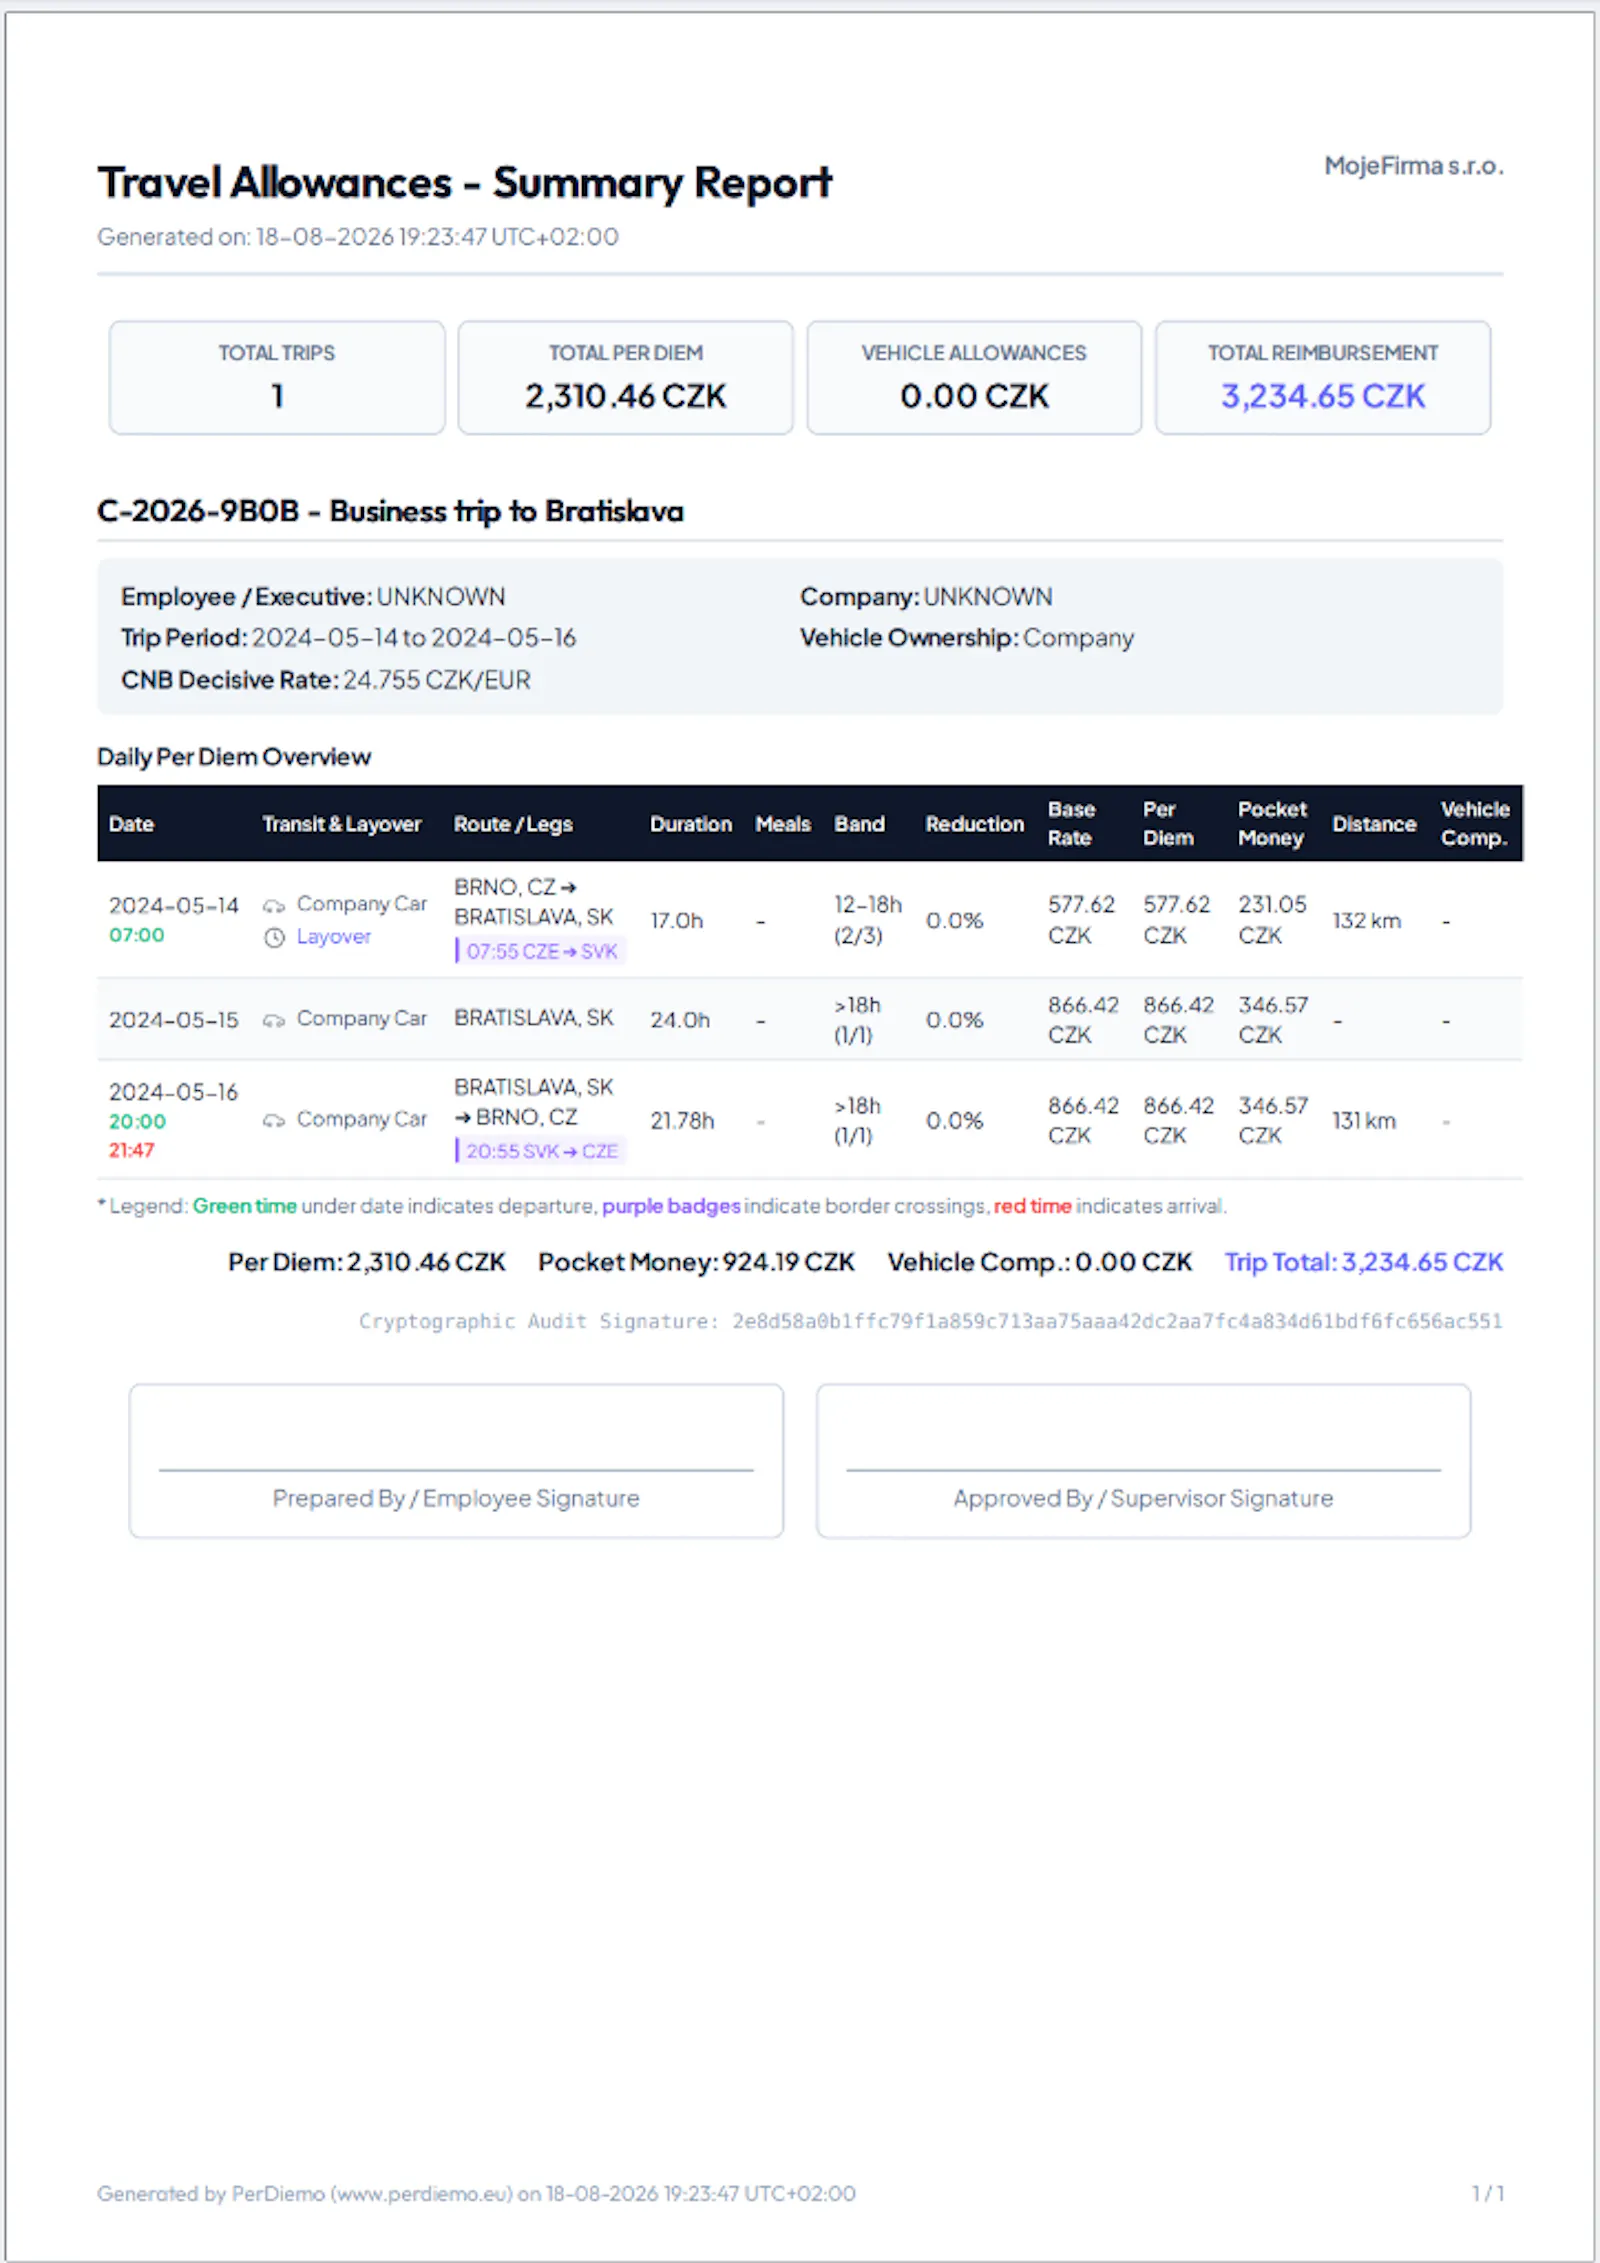
Task: Click the Transit & Layover column header
Action: pyautogui.click(x=342, y=824)
